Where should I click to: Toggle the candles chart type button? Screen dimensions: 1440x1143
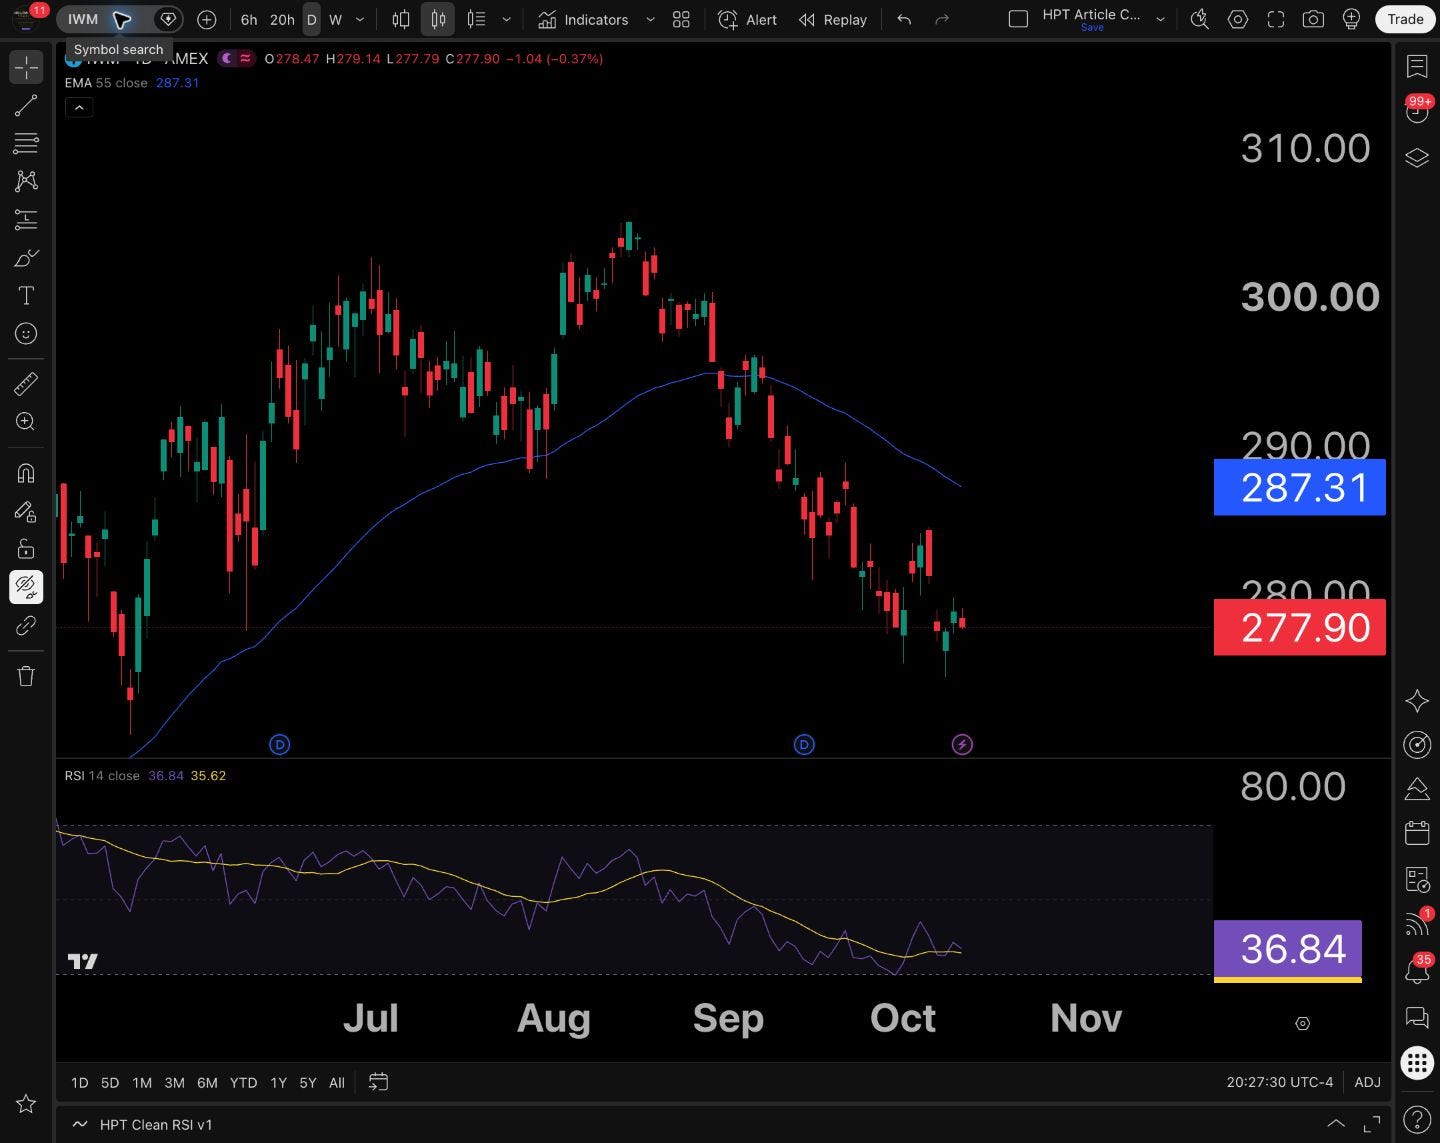[x=438, y=19]
